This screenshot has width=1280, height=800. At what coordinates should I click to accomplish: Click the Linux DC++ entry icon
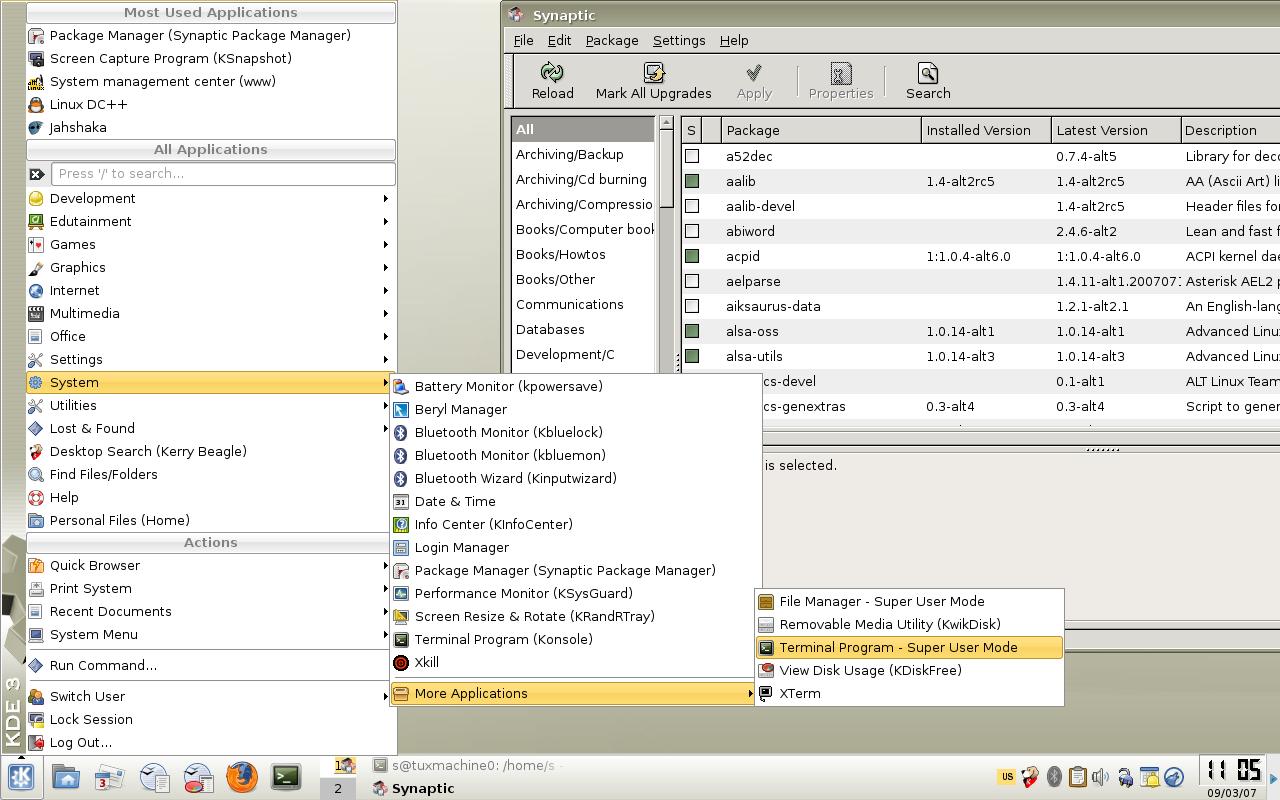[x=36, y=104]
